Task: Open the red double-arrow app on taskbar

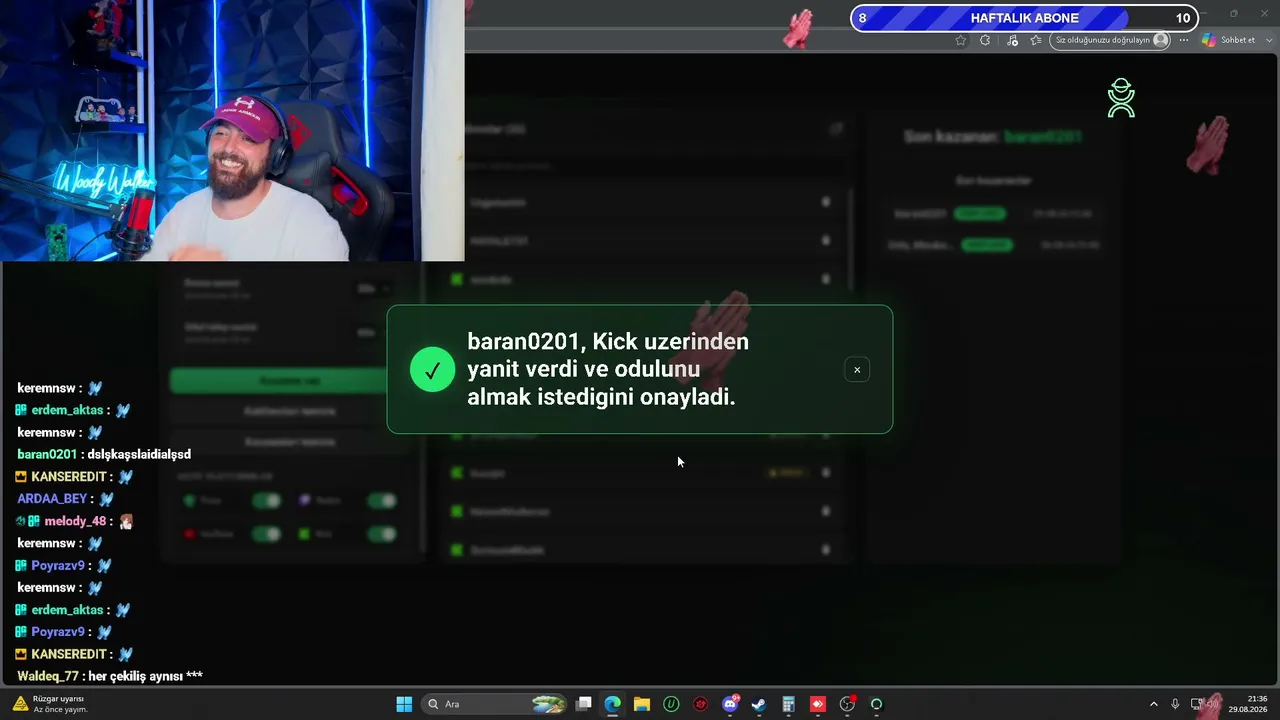Action: (x=818, y=704)
